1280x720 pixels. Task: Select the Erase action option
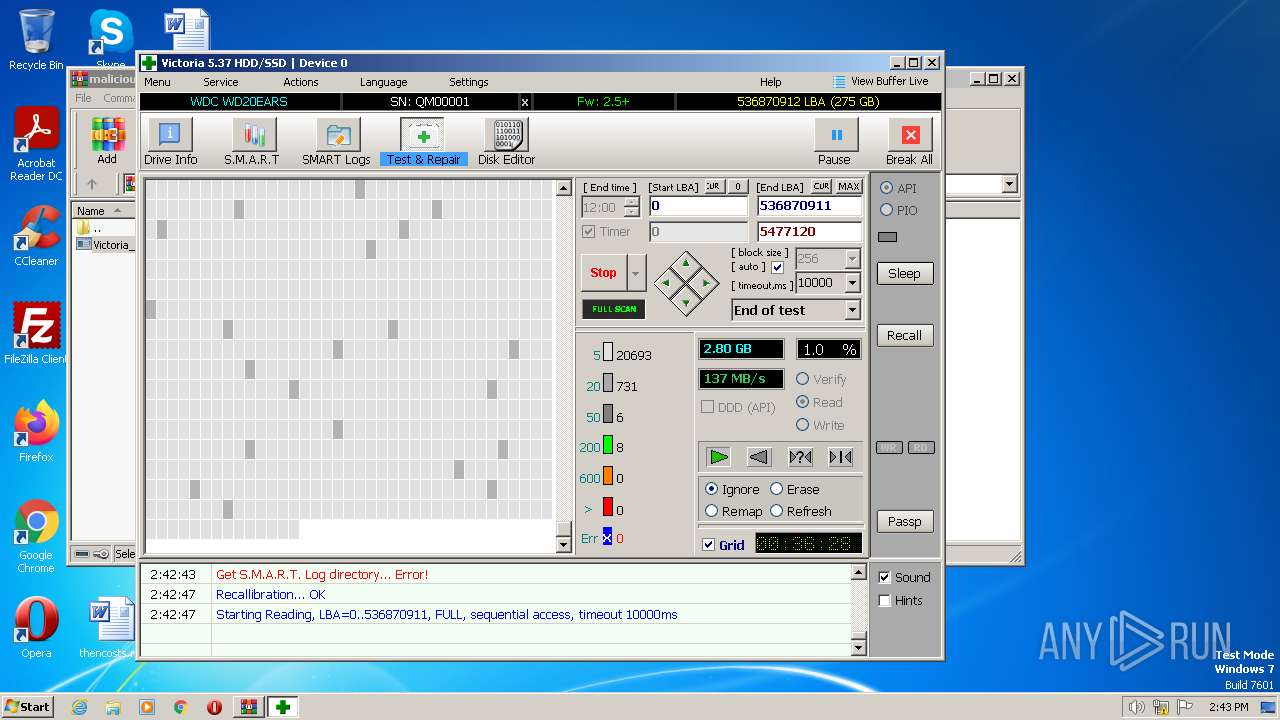coord(795,489)
